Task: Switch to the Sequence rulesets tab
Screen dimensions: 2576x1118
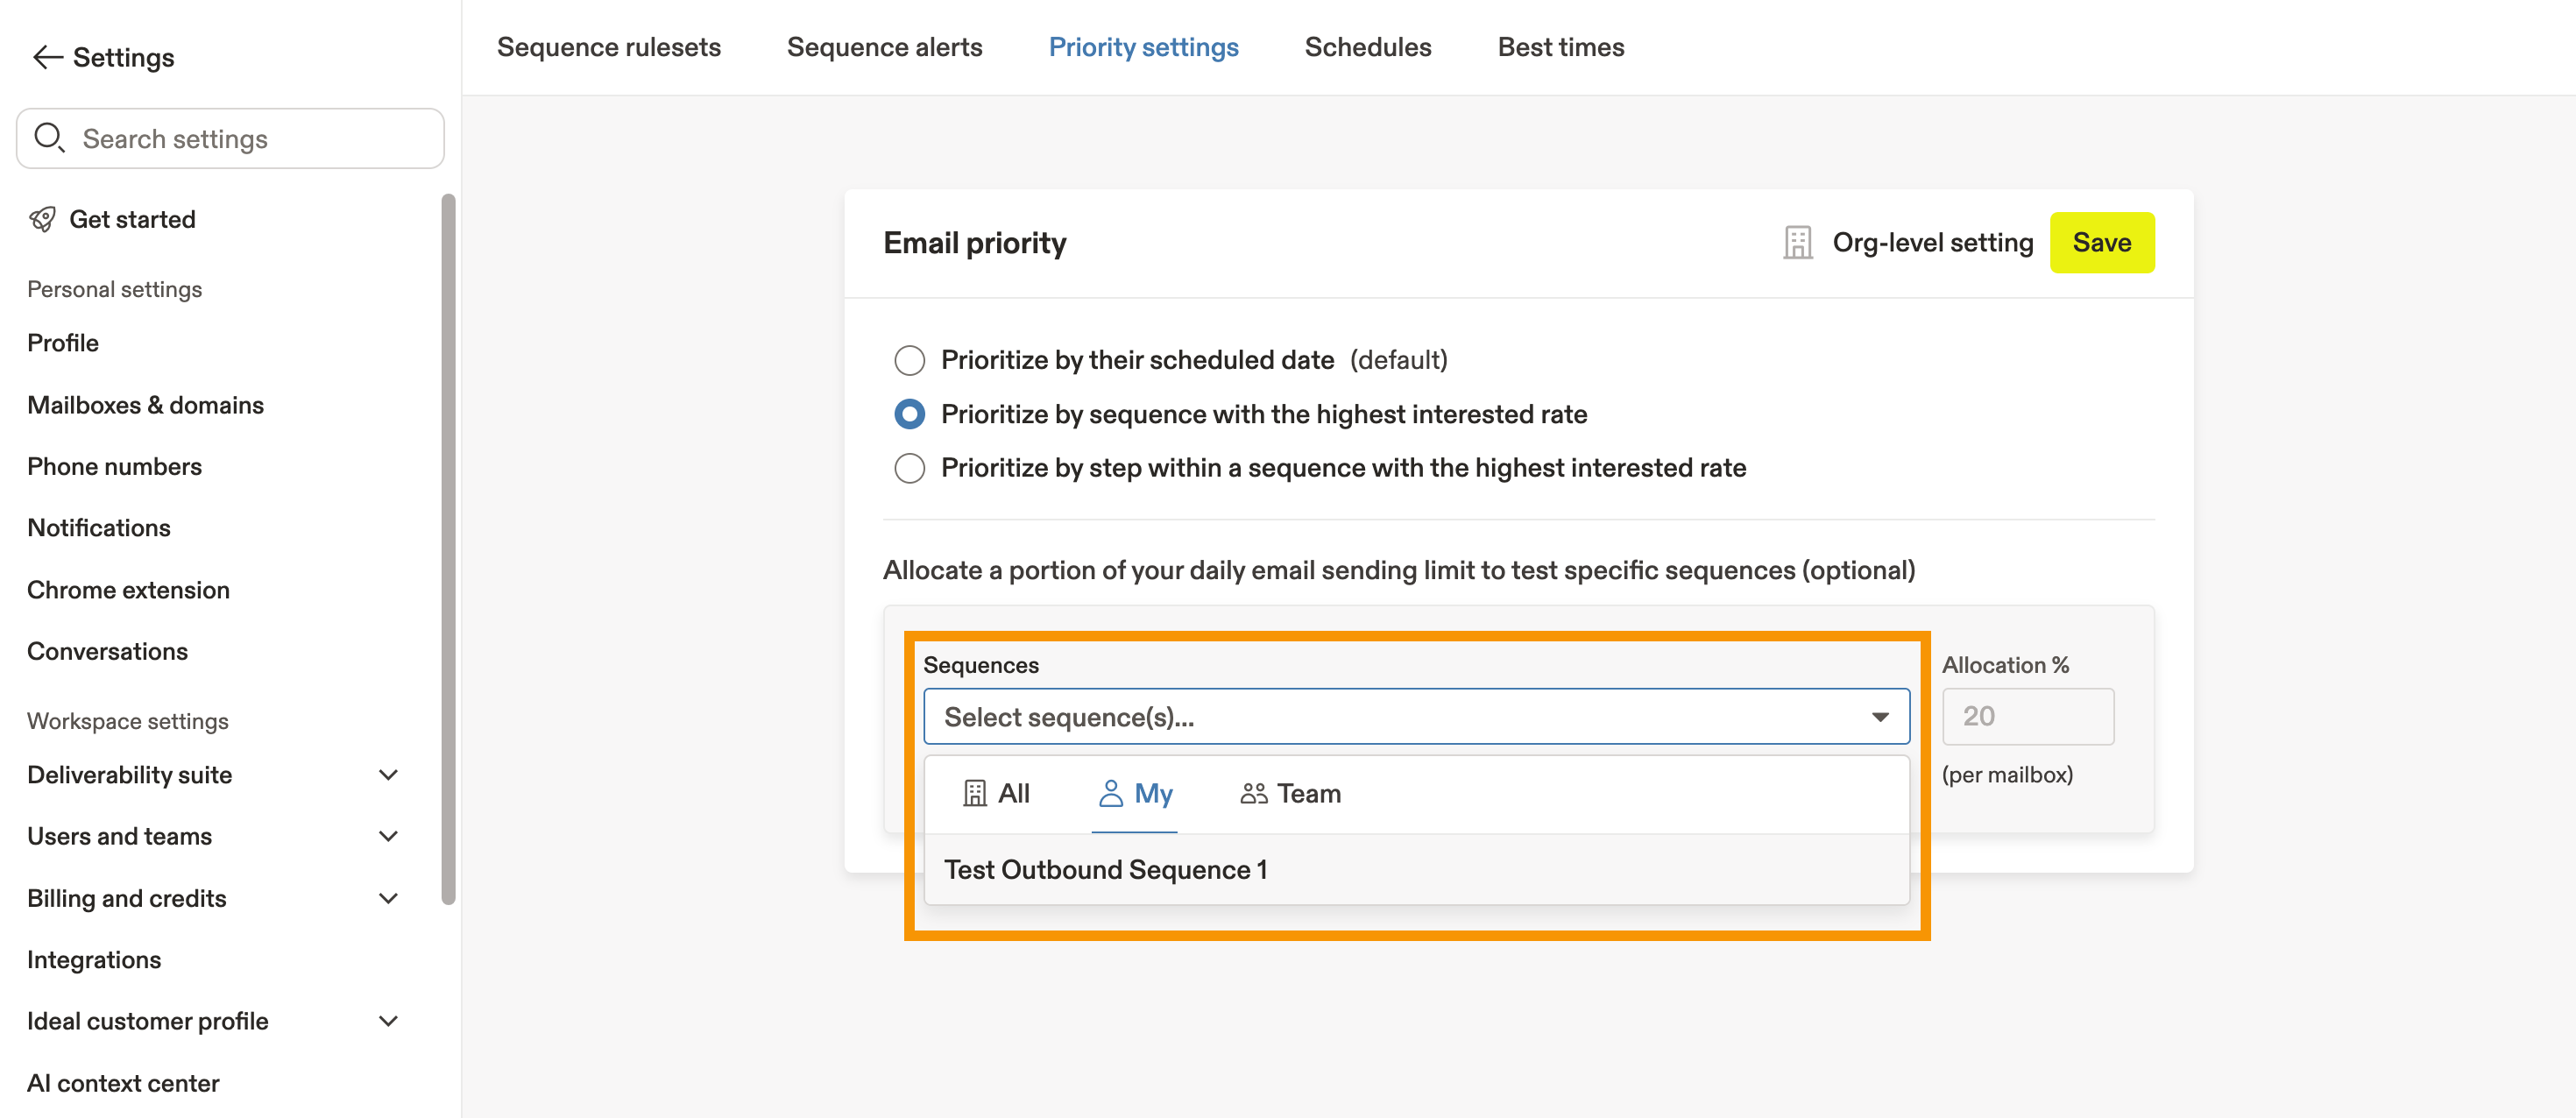Action: point(608,47)
